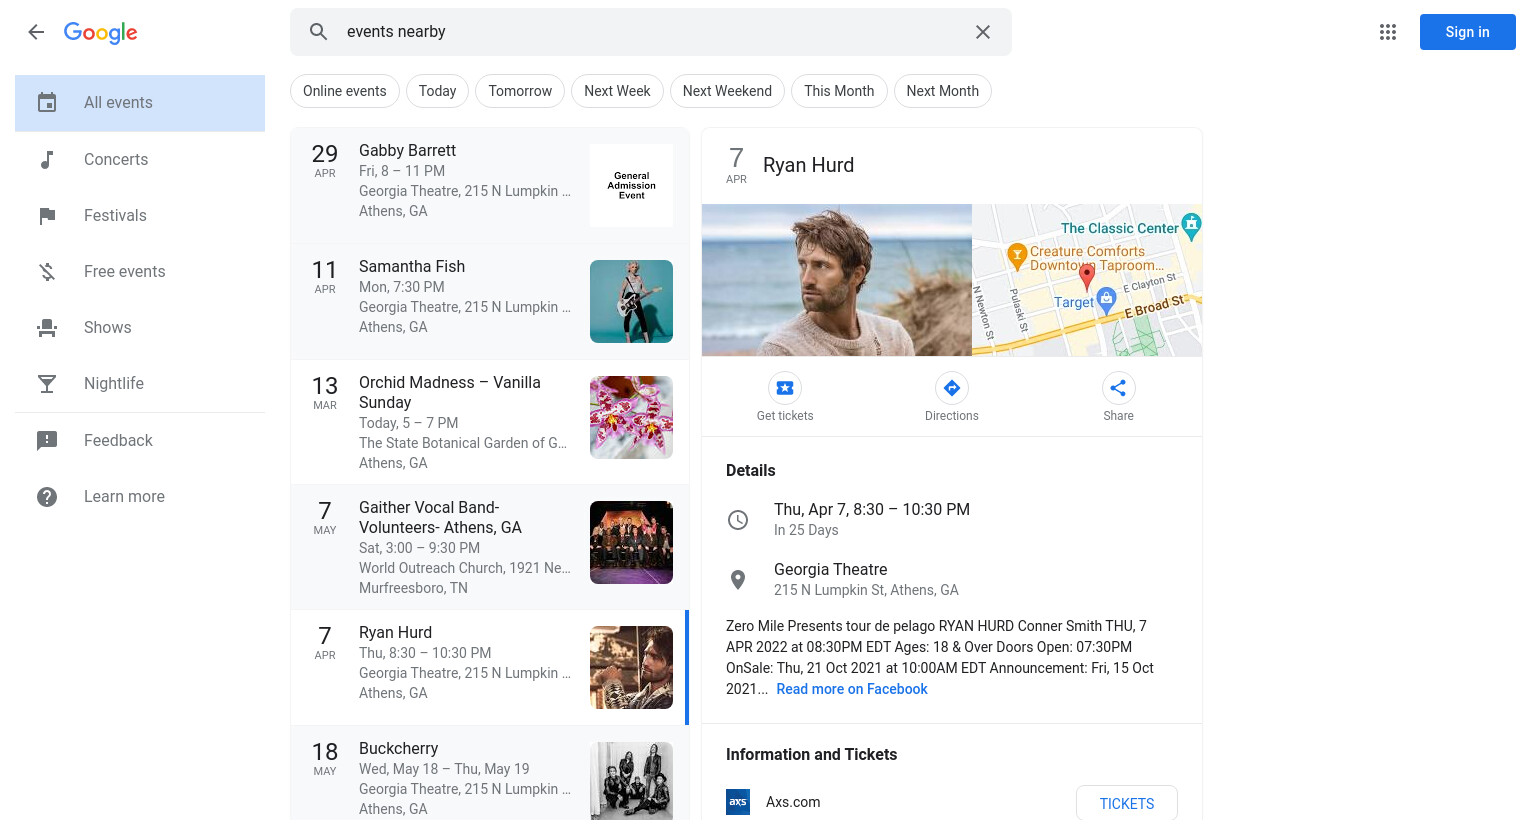Select the All events calendar icon

tap(47, 103)
